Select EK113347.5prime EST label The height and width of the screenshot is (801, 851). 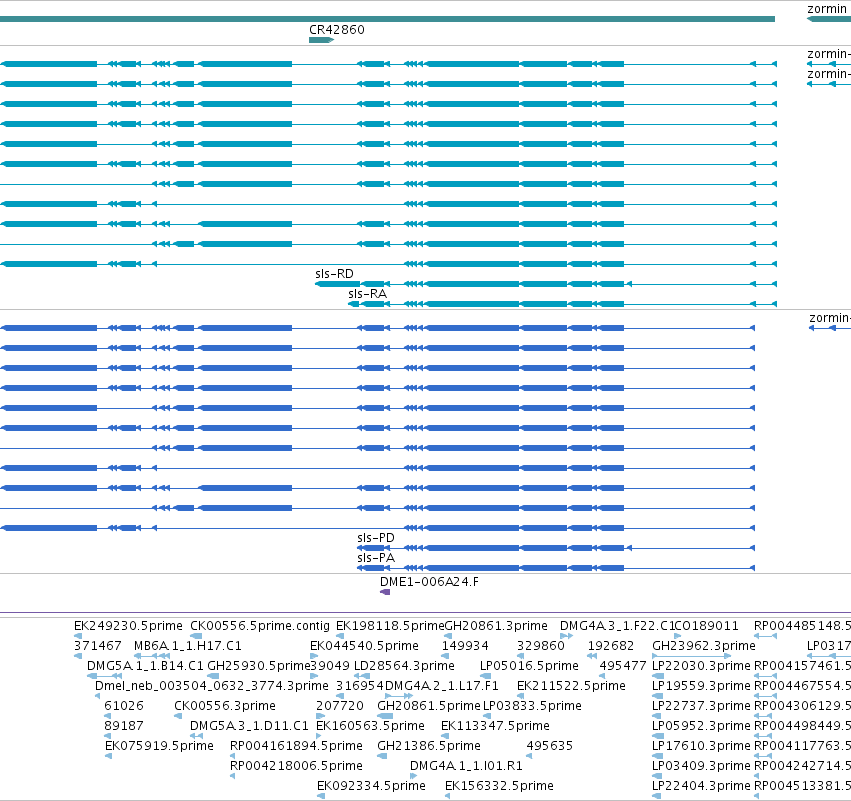[495, 726]
